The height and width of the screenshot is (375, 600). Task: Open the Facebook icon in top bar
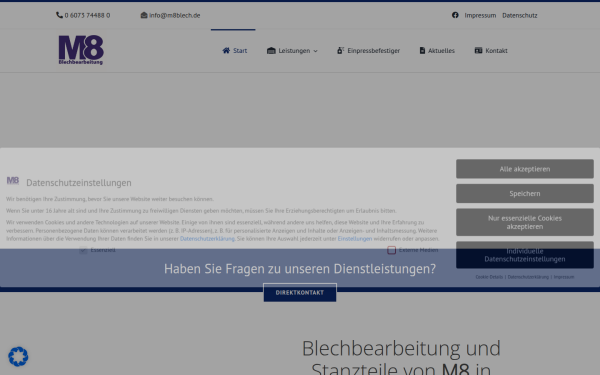(x=455, y=15)
